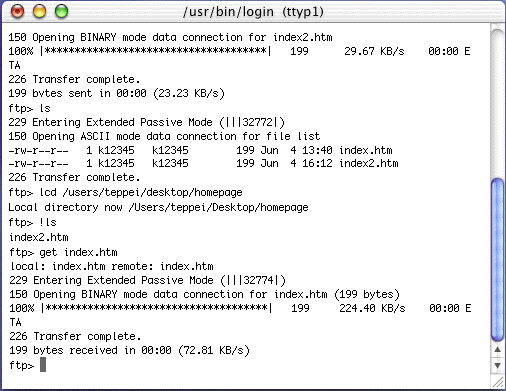The height and width of the screenshot is (391, 506).
Task: Click the 29.67 KB/s progress bar line
Action: pyautogui.click(x=239, y=51)
